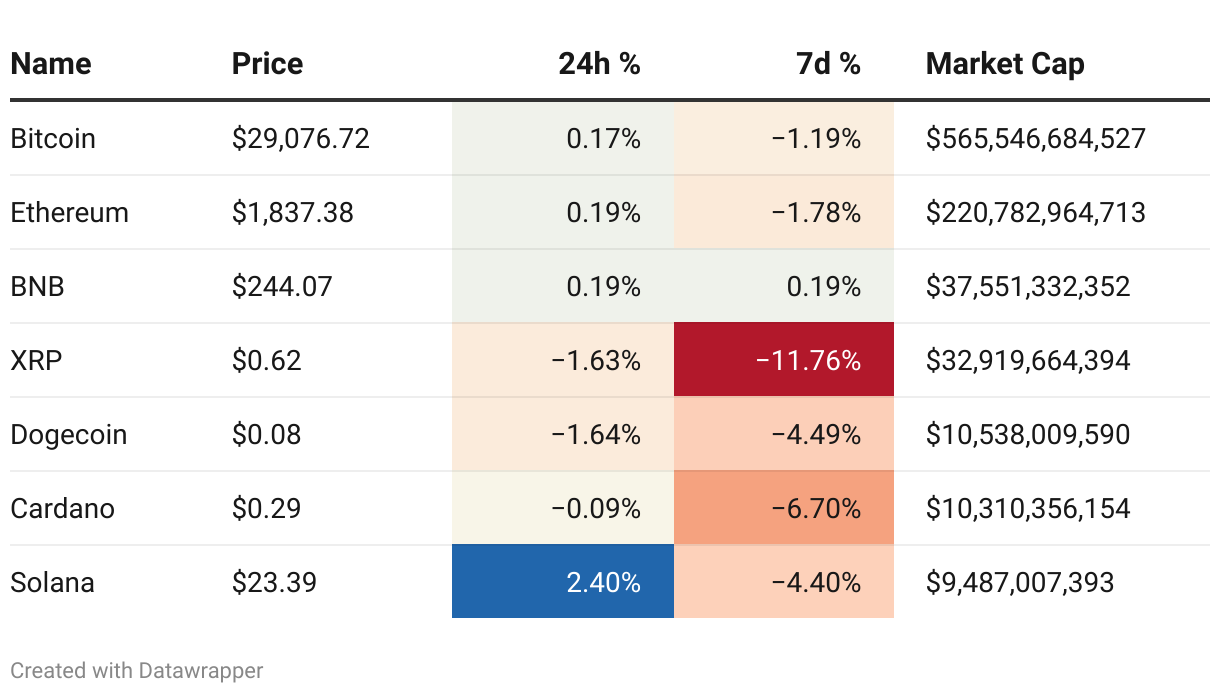
Task: Select the Cardano name cell
Action: pos(62,508)
